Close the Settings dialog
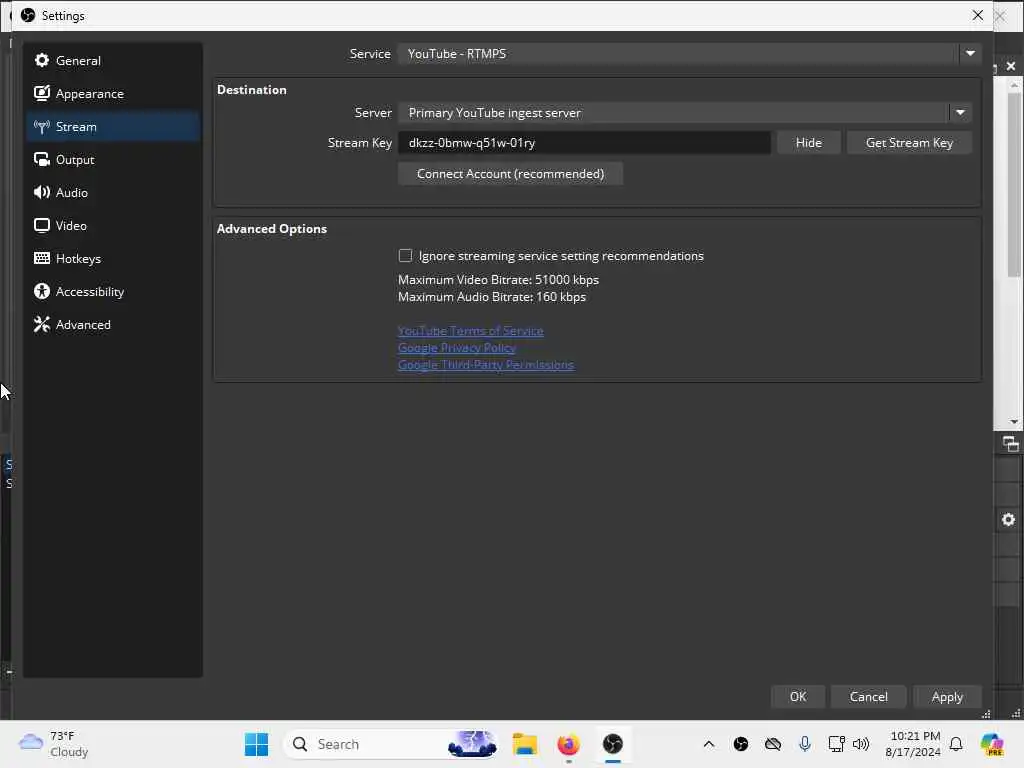This screenshot has width=1024, height=768. point(977,15)
